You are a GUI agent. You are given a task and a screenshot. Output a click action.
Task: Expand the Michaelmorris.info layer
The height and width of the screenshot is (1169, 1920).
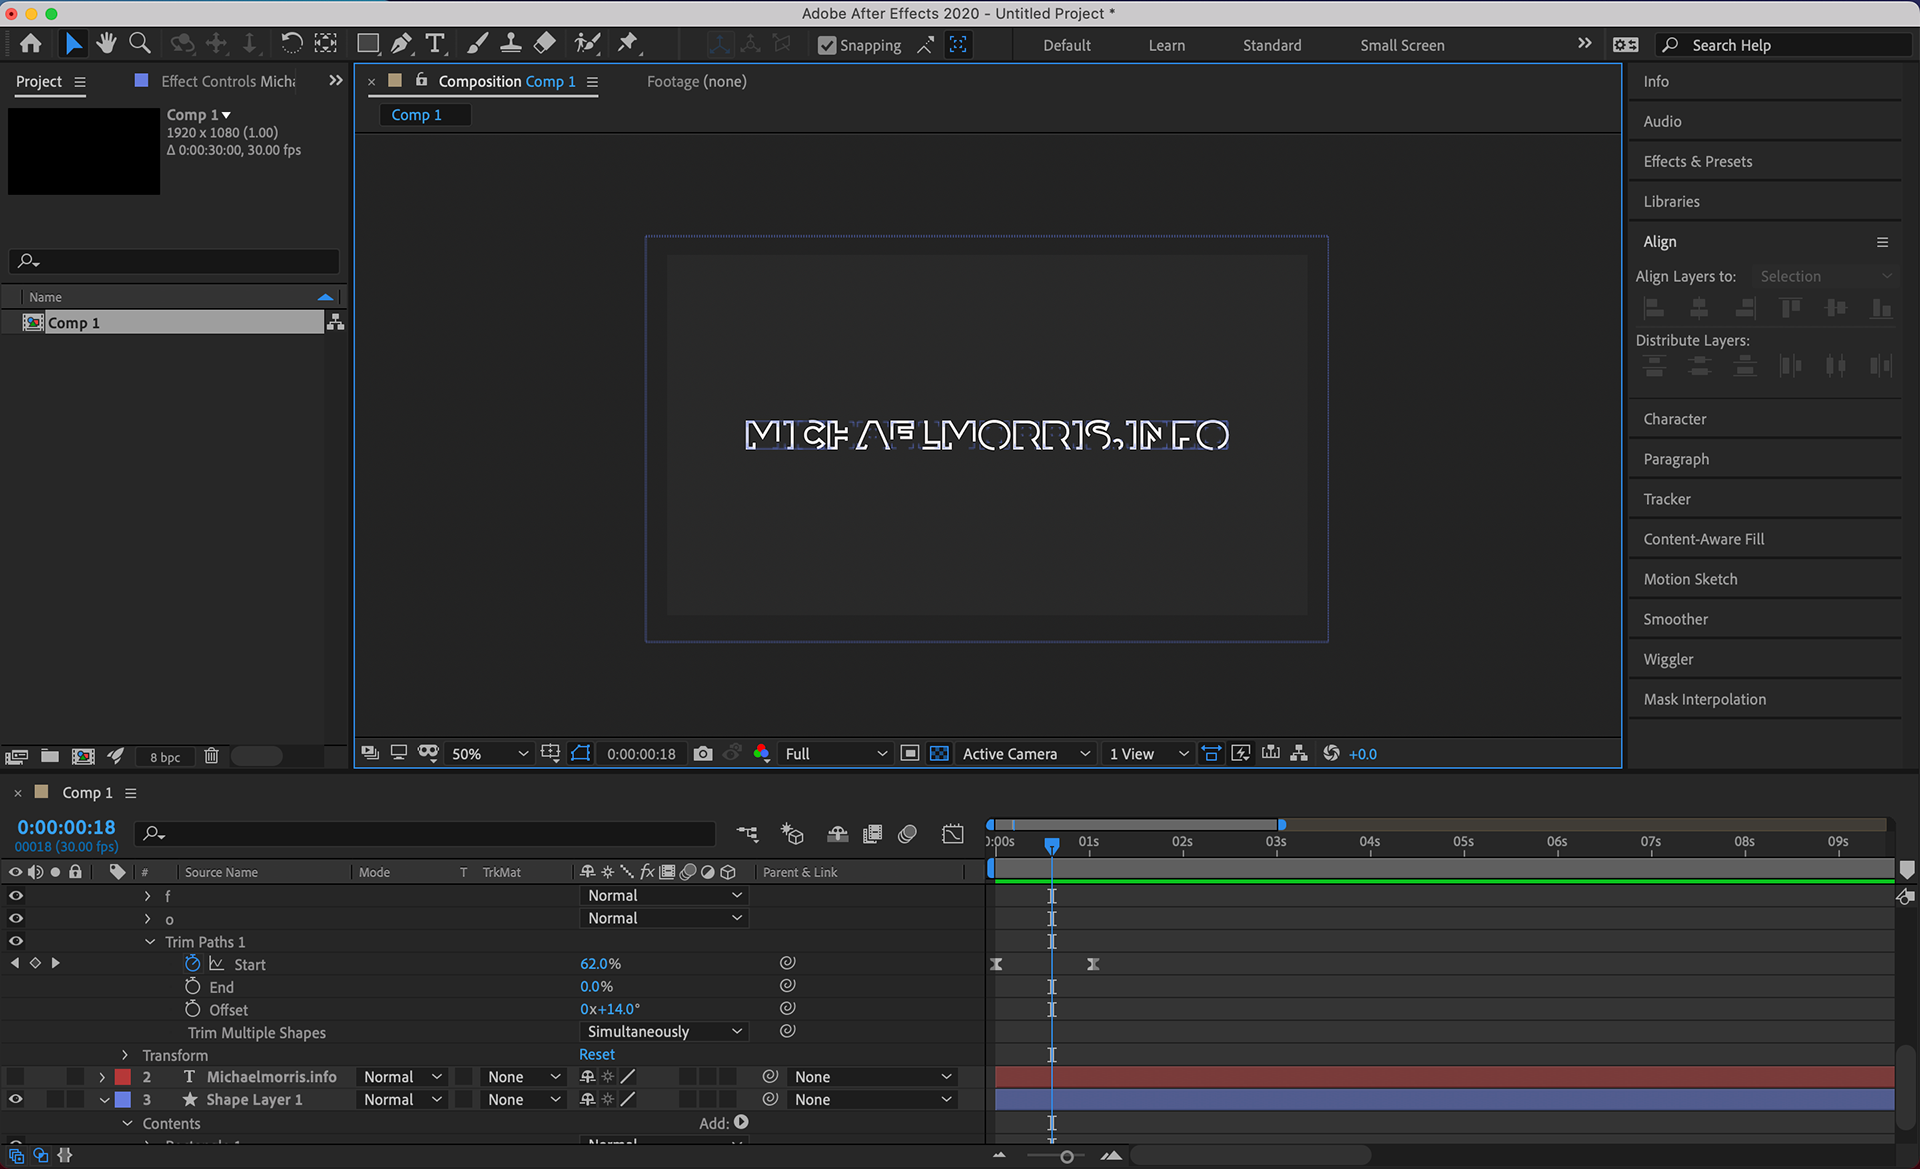pos(102,1077)
